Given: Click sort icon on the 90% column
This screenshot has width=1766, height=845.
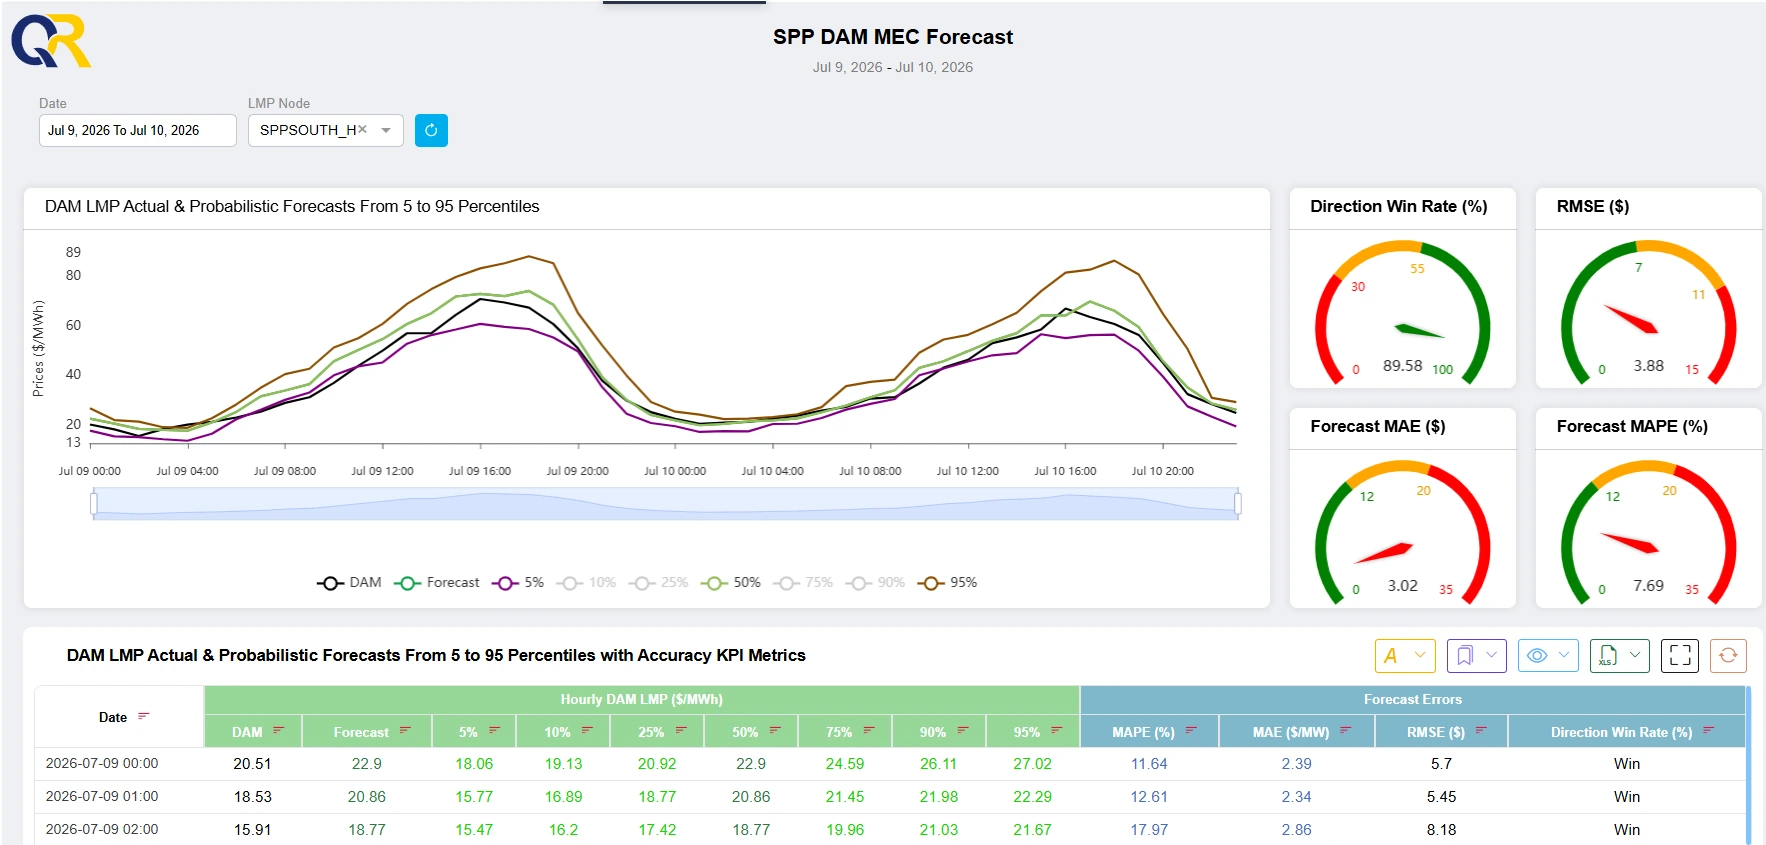Looking at the screenshot, I should [x=963, y=731].
